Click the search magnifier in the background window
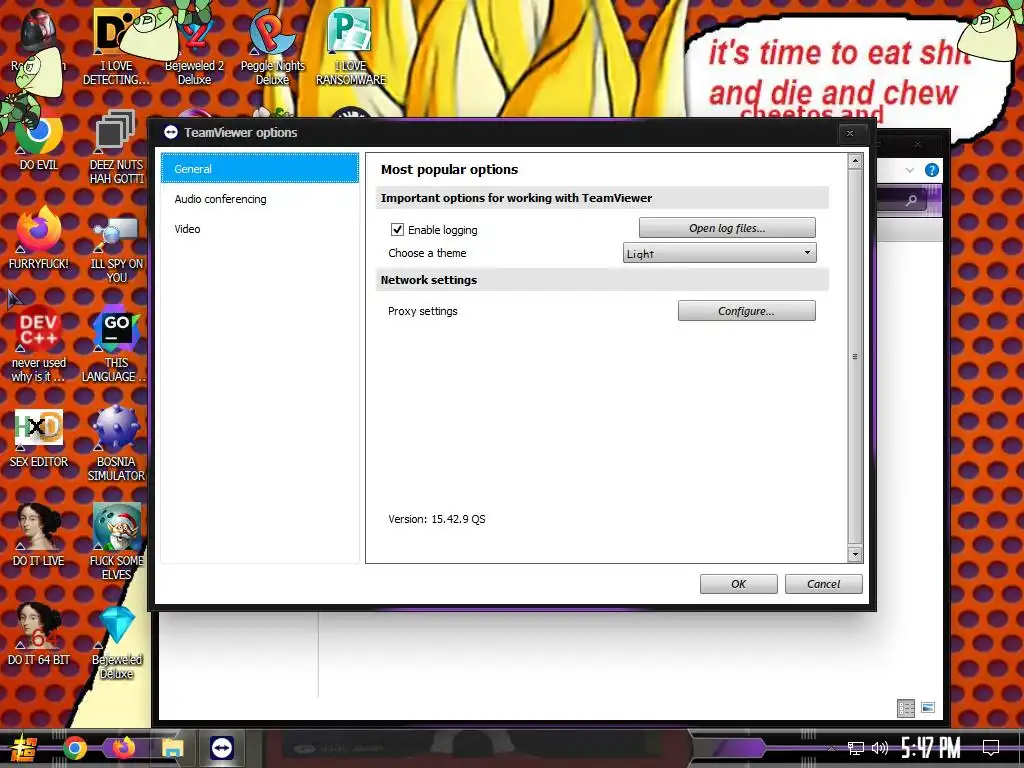 tap(912, 200)
